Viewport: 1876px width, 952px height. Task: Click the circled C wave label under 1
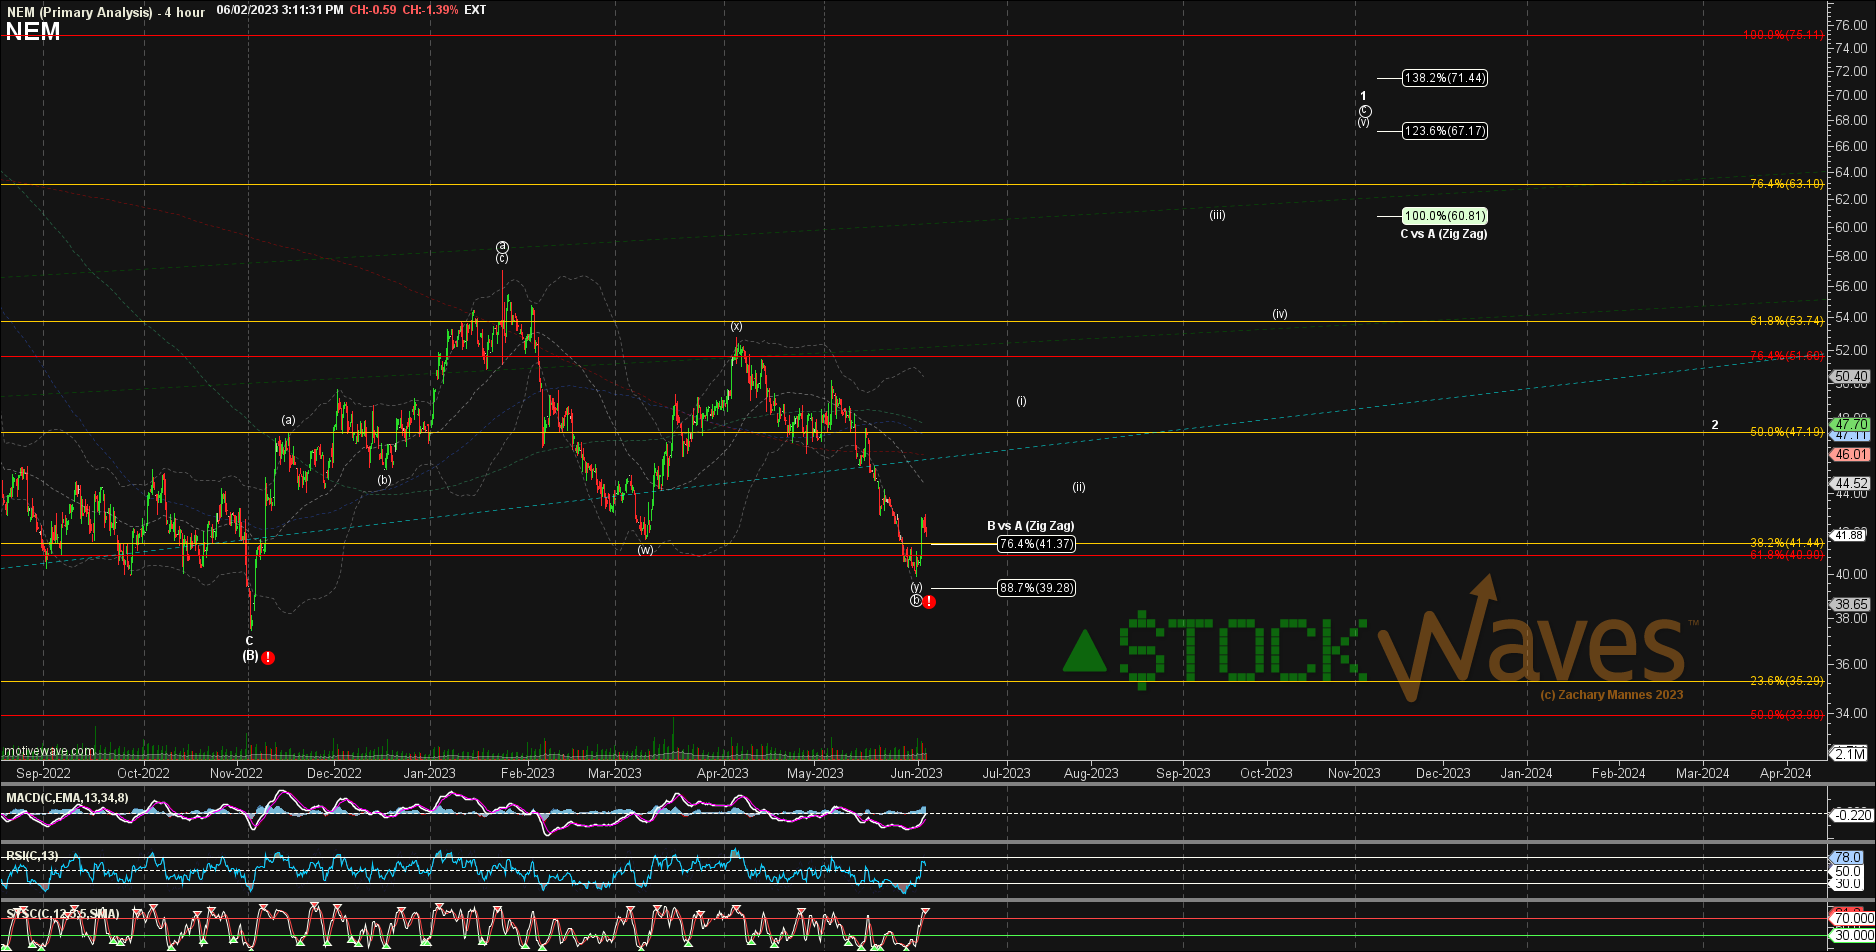click(1364, 111)
